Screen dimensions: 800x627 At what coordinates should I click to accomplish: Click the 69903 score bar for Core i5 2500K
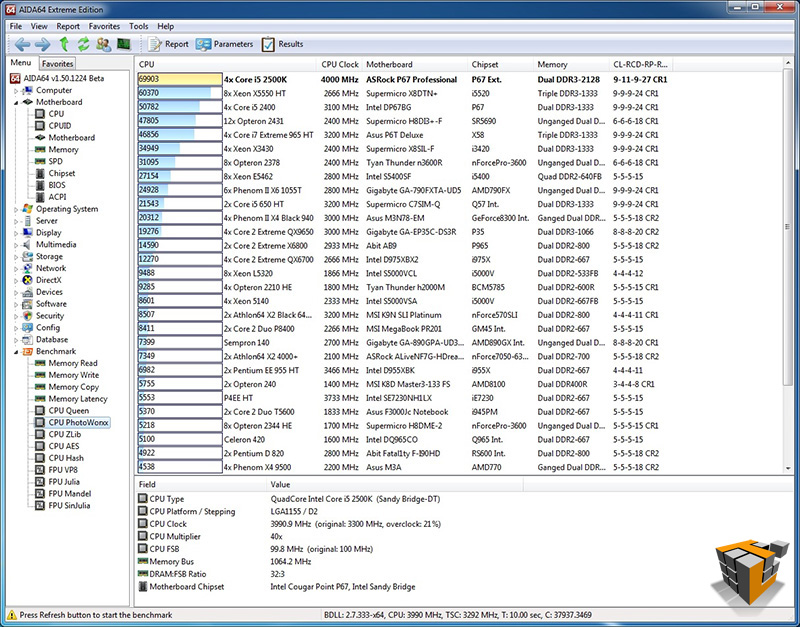180,79
